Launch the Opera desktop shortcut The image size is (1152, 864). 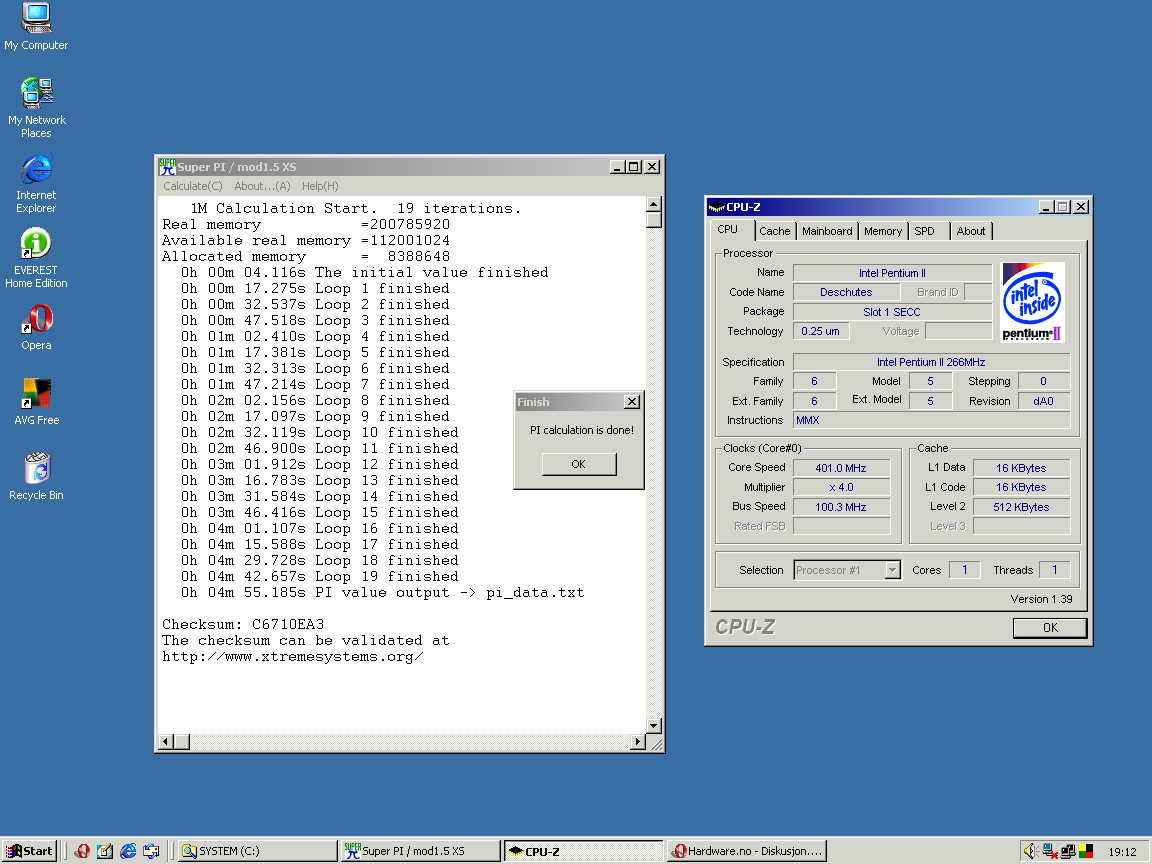point(36,327)
